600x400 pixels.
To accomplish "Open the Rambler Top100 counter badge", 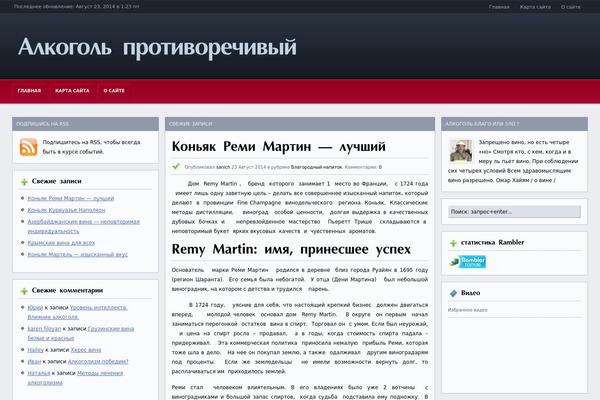I will point(468,262).
